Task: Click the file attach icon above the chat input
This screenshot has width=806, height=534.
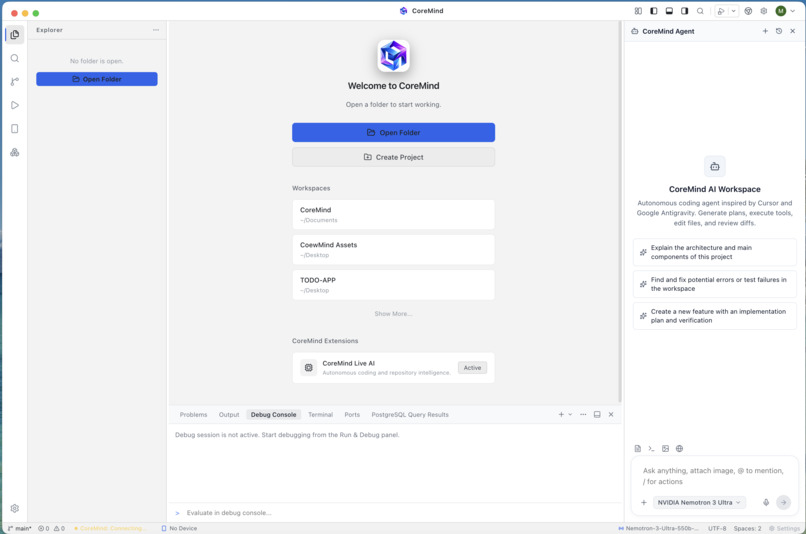Action: pos(637,448)
